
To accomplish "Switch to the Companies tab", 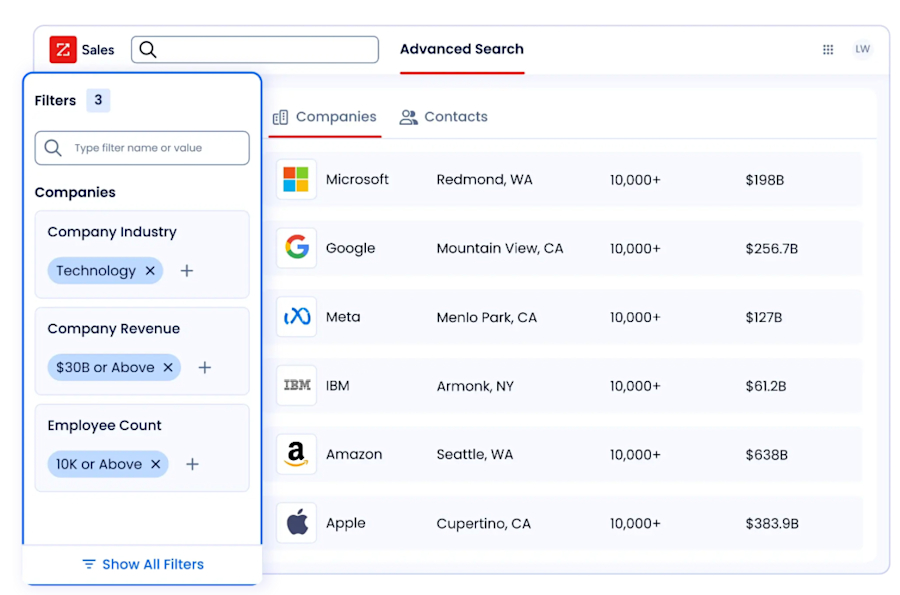I will (x=325, y=117).
